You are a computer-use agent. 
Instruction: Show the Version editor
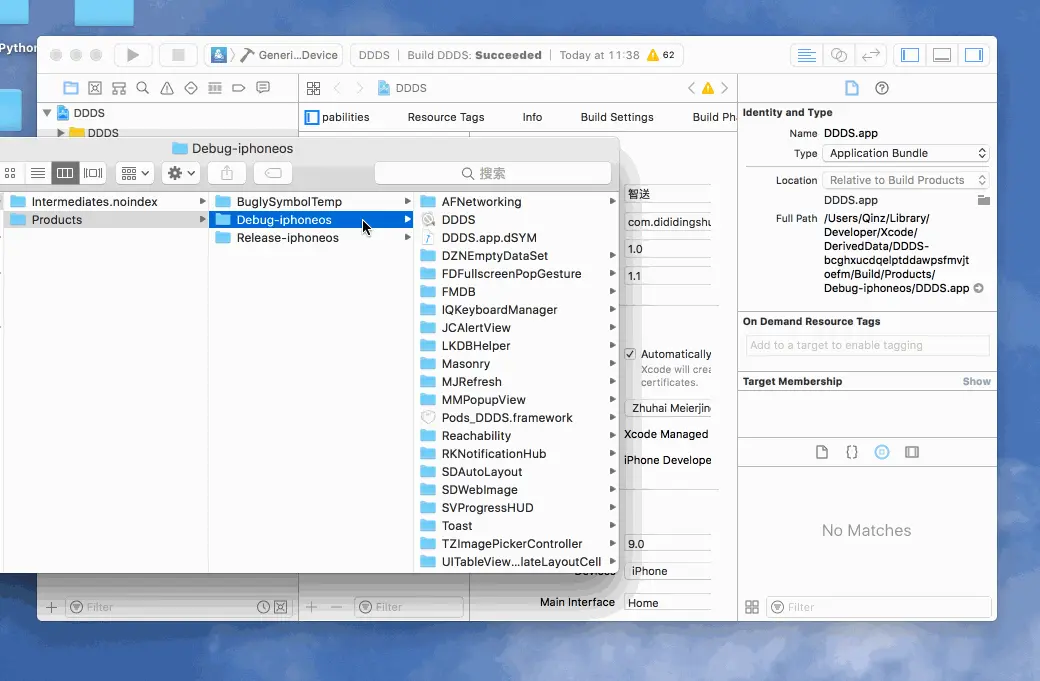pos(870,55)
